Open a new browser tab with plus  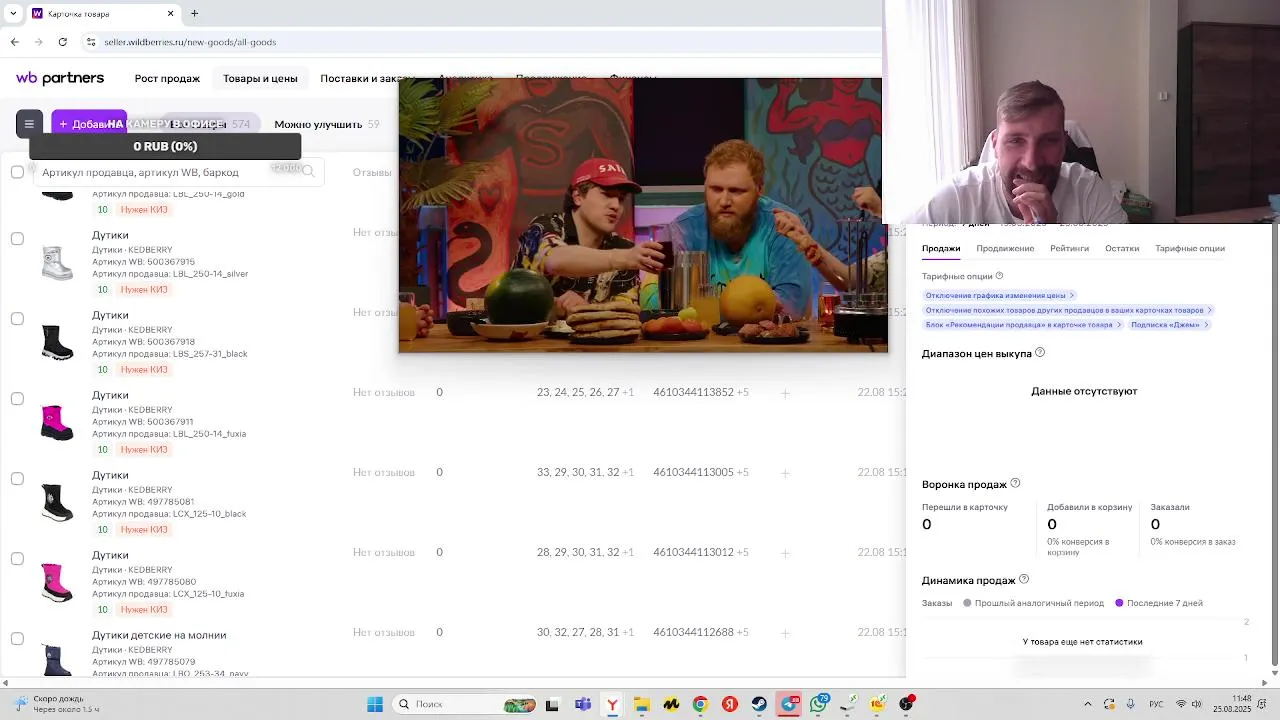[194, 14]
